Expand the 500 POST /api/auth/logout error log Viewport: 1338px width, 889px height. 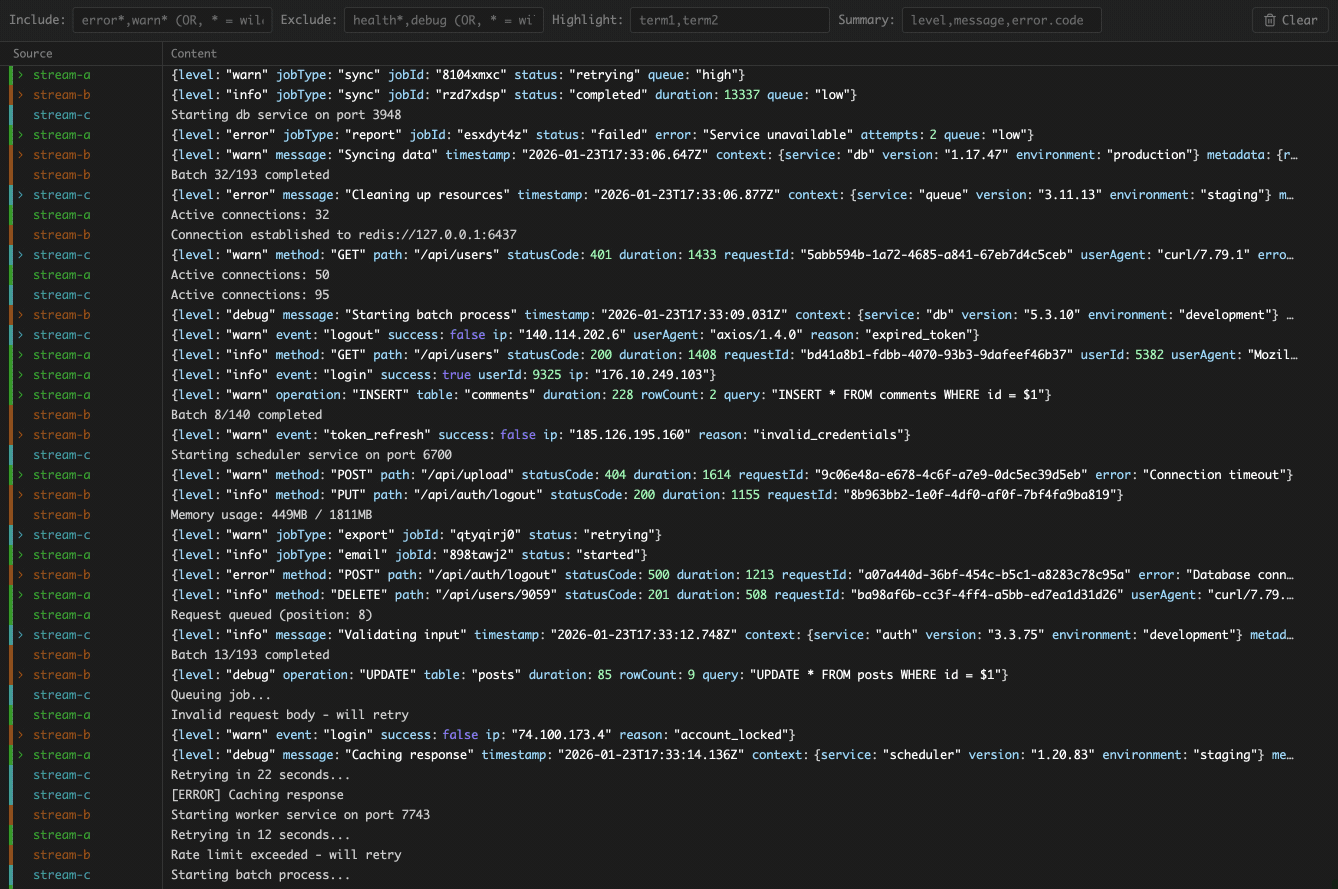click(19, 574)
